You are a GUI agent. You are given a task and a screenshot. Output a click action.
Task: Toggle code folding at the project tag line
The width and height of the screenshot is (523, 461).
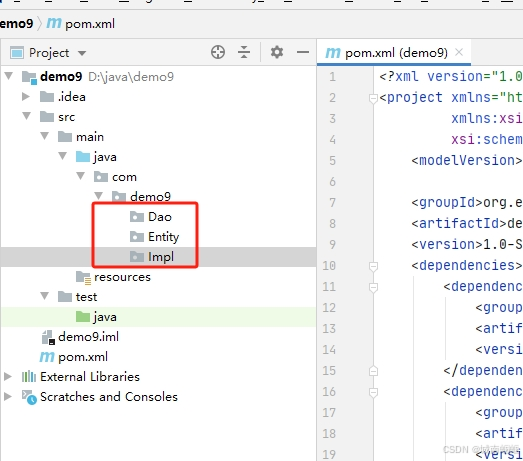click(x=373, y=98)
